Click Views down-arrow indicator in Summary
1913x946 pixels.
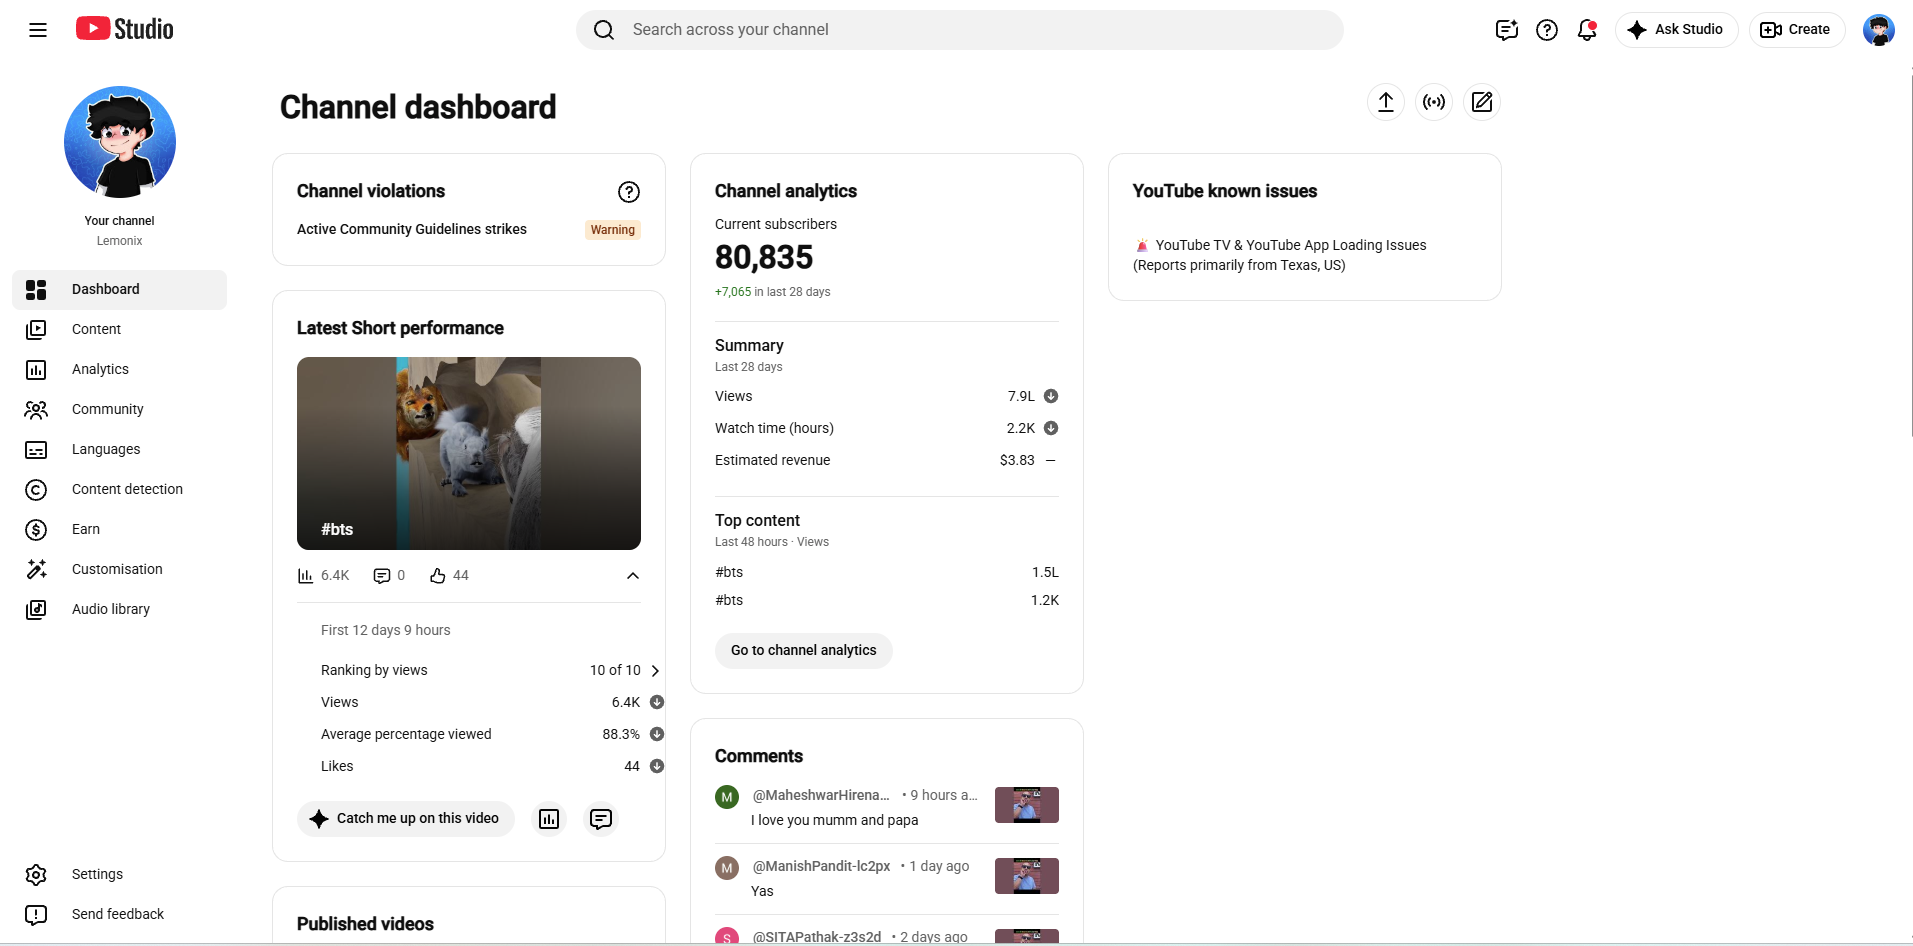pyautogui.click(x=1051, y=396)
